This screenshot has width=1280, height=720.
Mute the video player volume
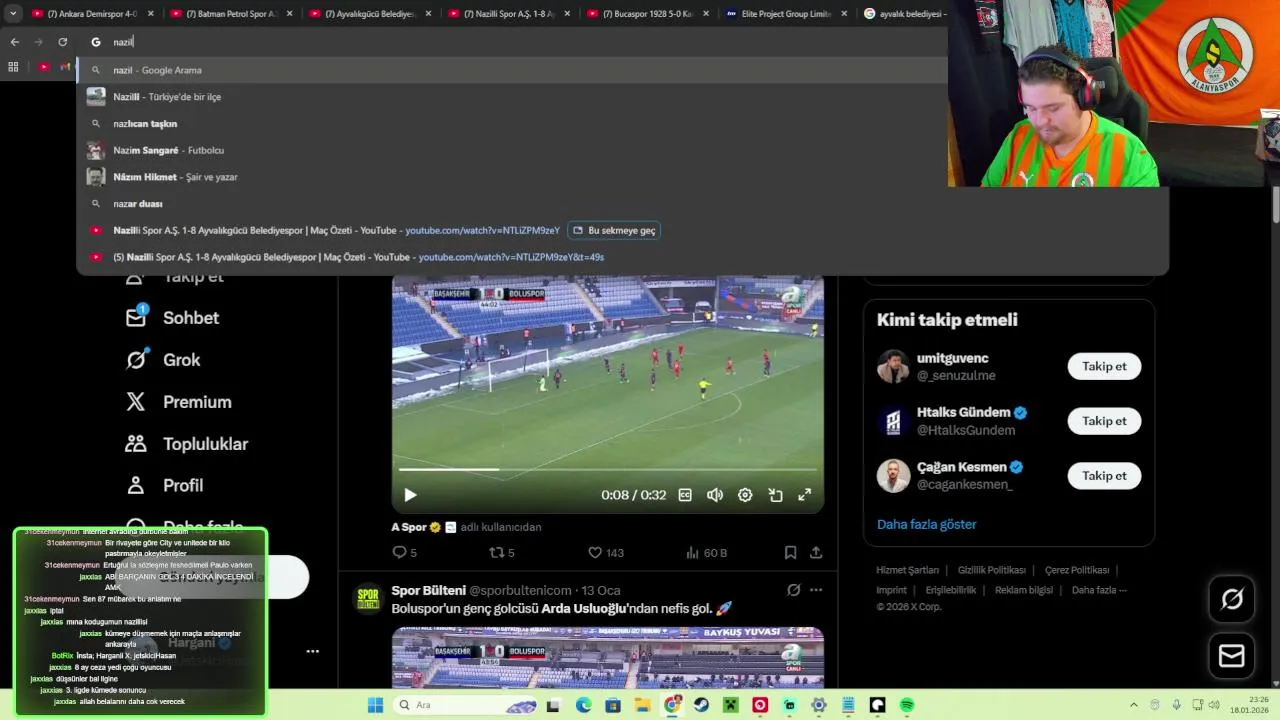click(715, 495)
